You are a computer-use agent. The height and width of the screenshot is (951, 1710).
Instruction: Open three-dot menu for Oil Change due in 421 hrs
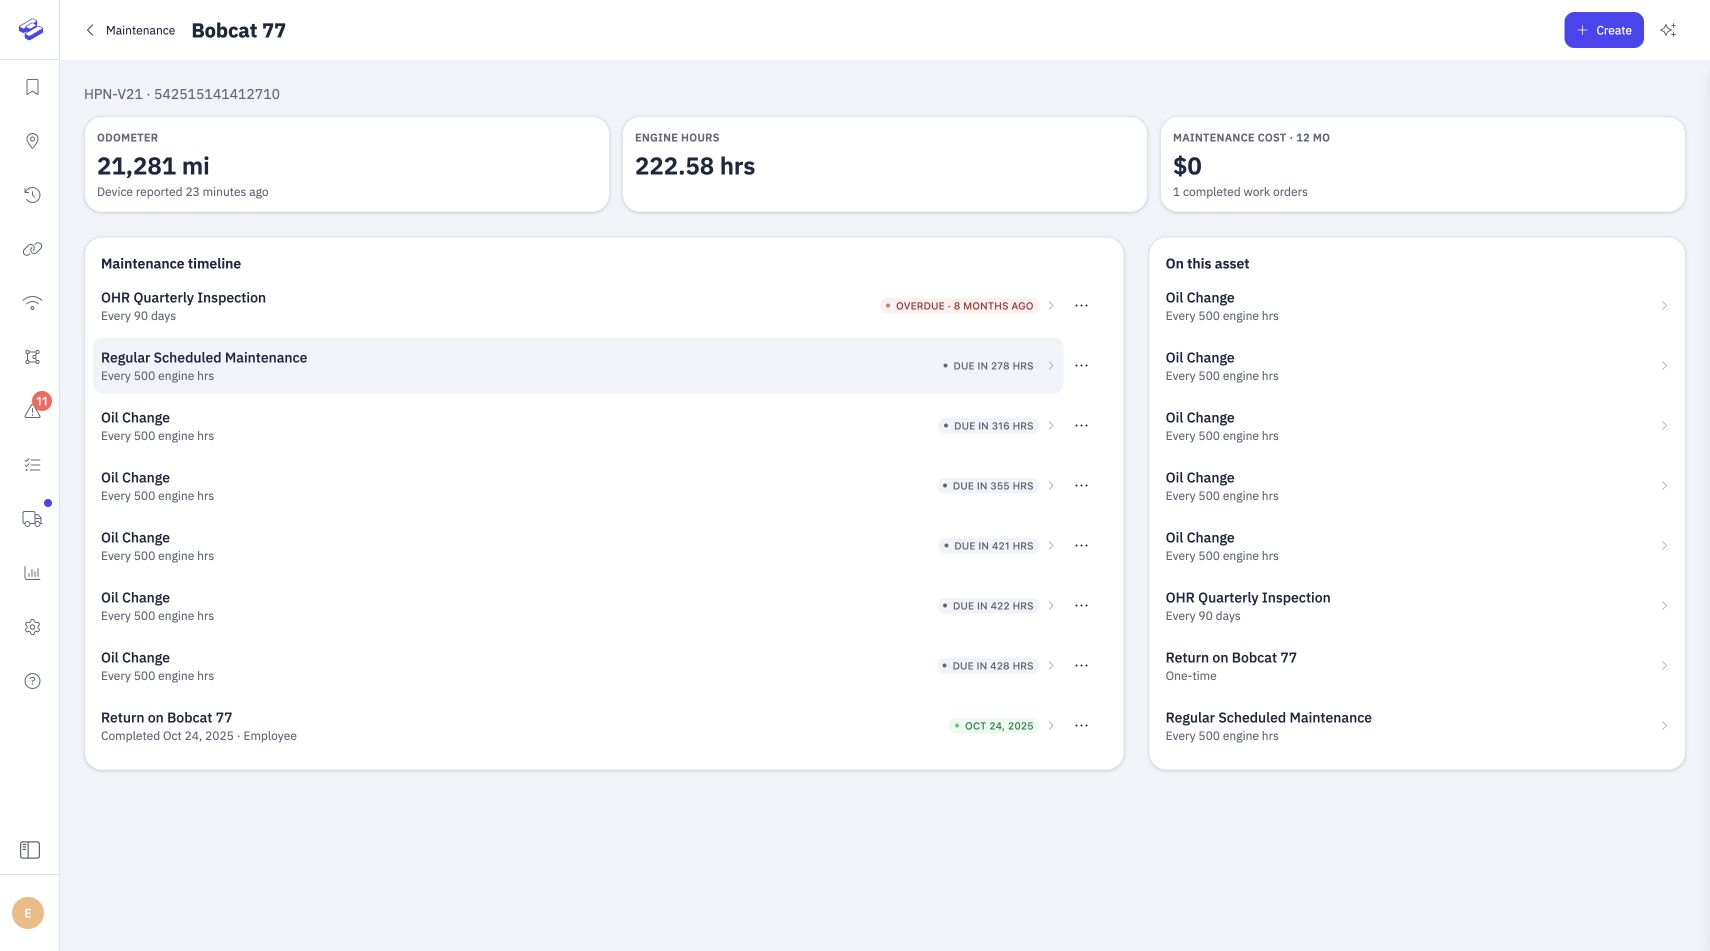[1081, 546]
